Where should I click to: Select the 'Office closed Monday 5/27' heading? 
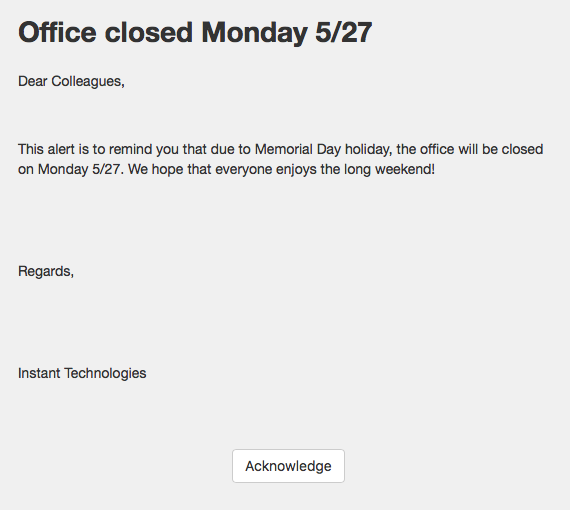195,32
